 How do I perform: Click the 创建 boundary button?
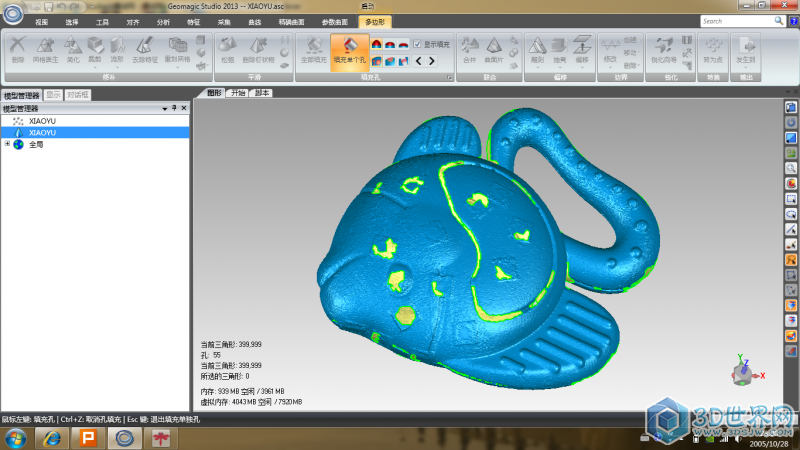(x=631, y=40)
